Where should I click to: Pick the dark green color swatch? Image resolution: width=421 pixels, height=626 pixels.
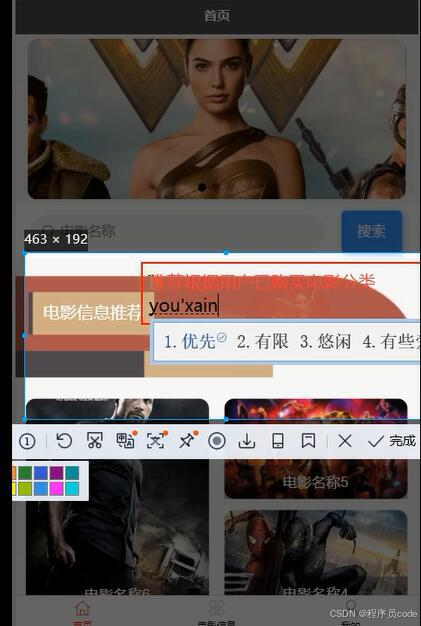pos(25,473)
